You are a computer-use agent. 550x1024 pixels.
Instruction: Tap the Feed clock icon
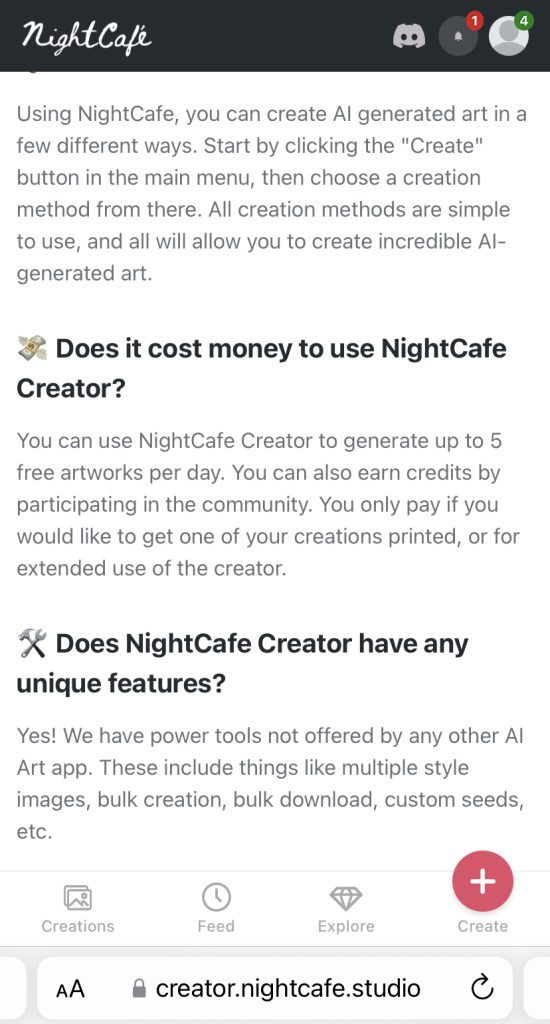(216, 897)
